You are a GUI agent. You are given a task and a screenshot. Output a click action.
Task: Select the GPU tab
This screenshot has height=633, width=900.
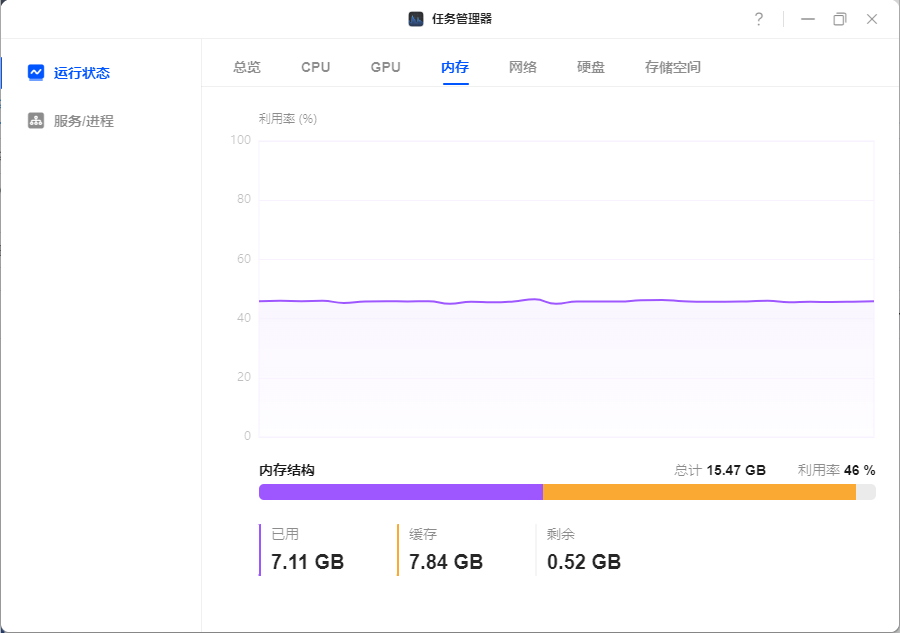(x=385, y=67)
